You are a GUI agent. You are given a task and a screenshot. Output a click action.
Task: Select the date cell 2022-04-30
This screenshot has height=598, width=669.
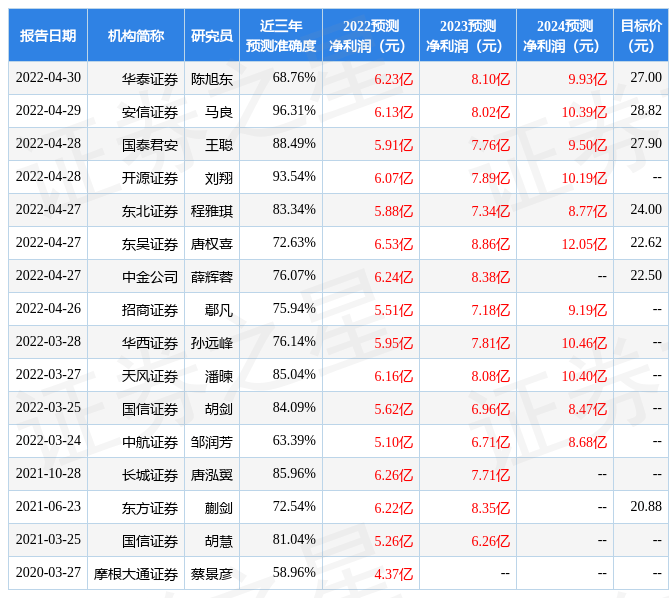pos(48,78)
